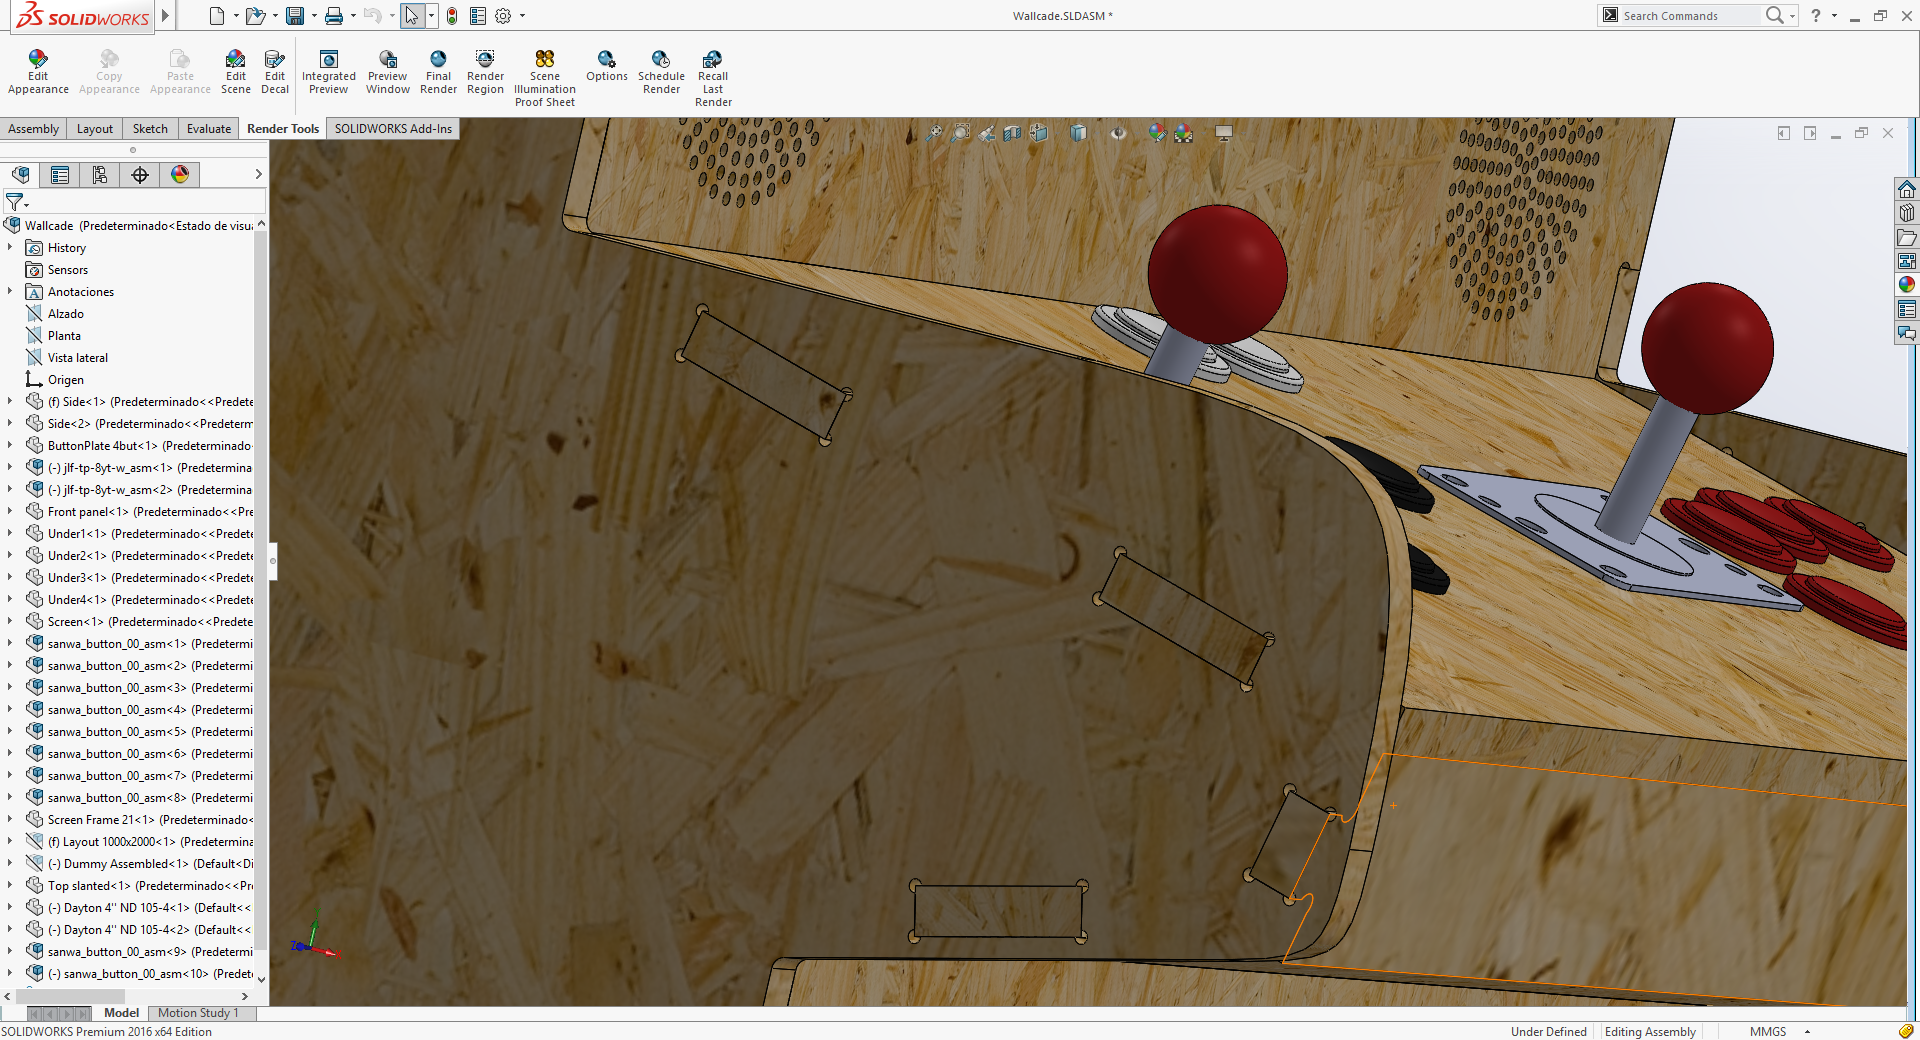
Task: Click the Previous View icon
Action: pyautogui.click(x=987, y=133)
